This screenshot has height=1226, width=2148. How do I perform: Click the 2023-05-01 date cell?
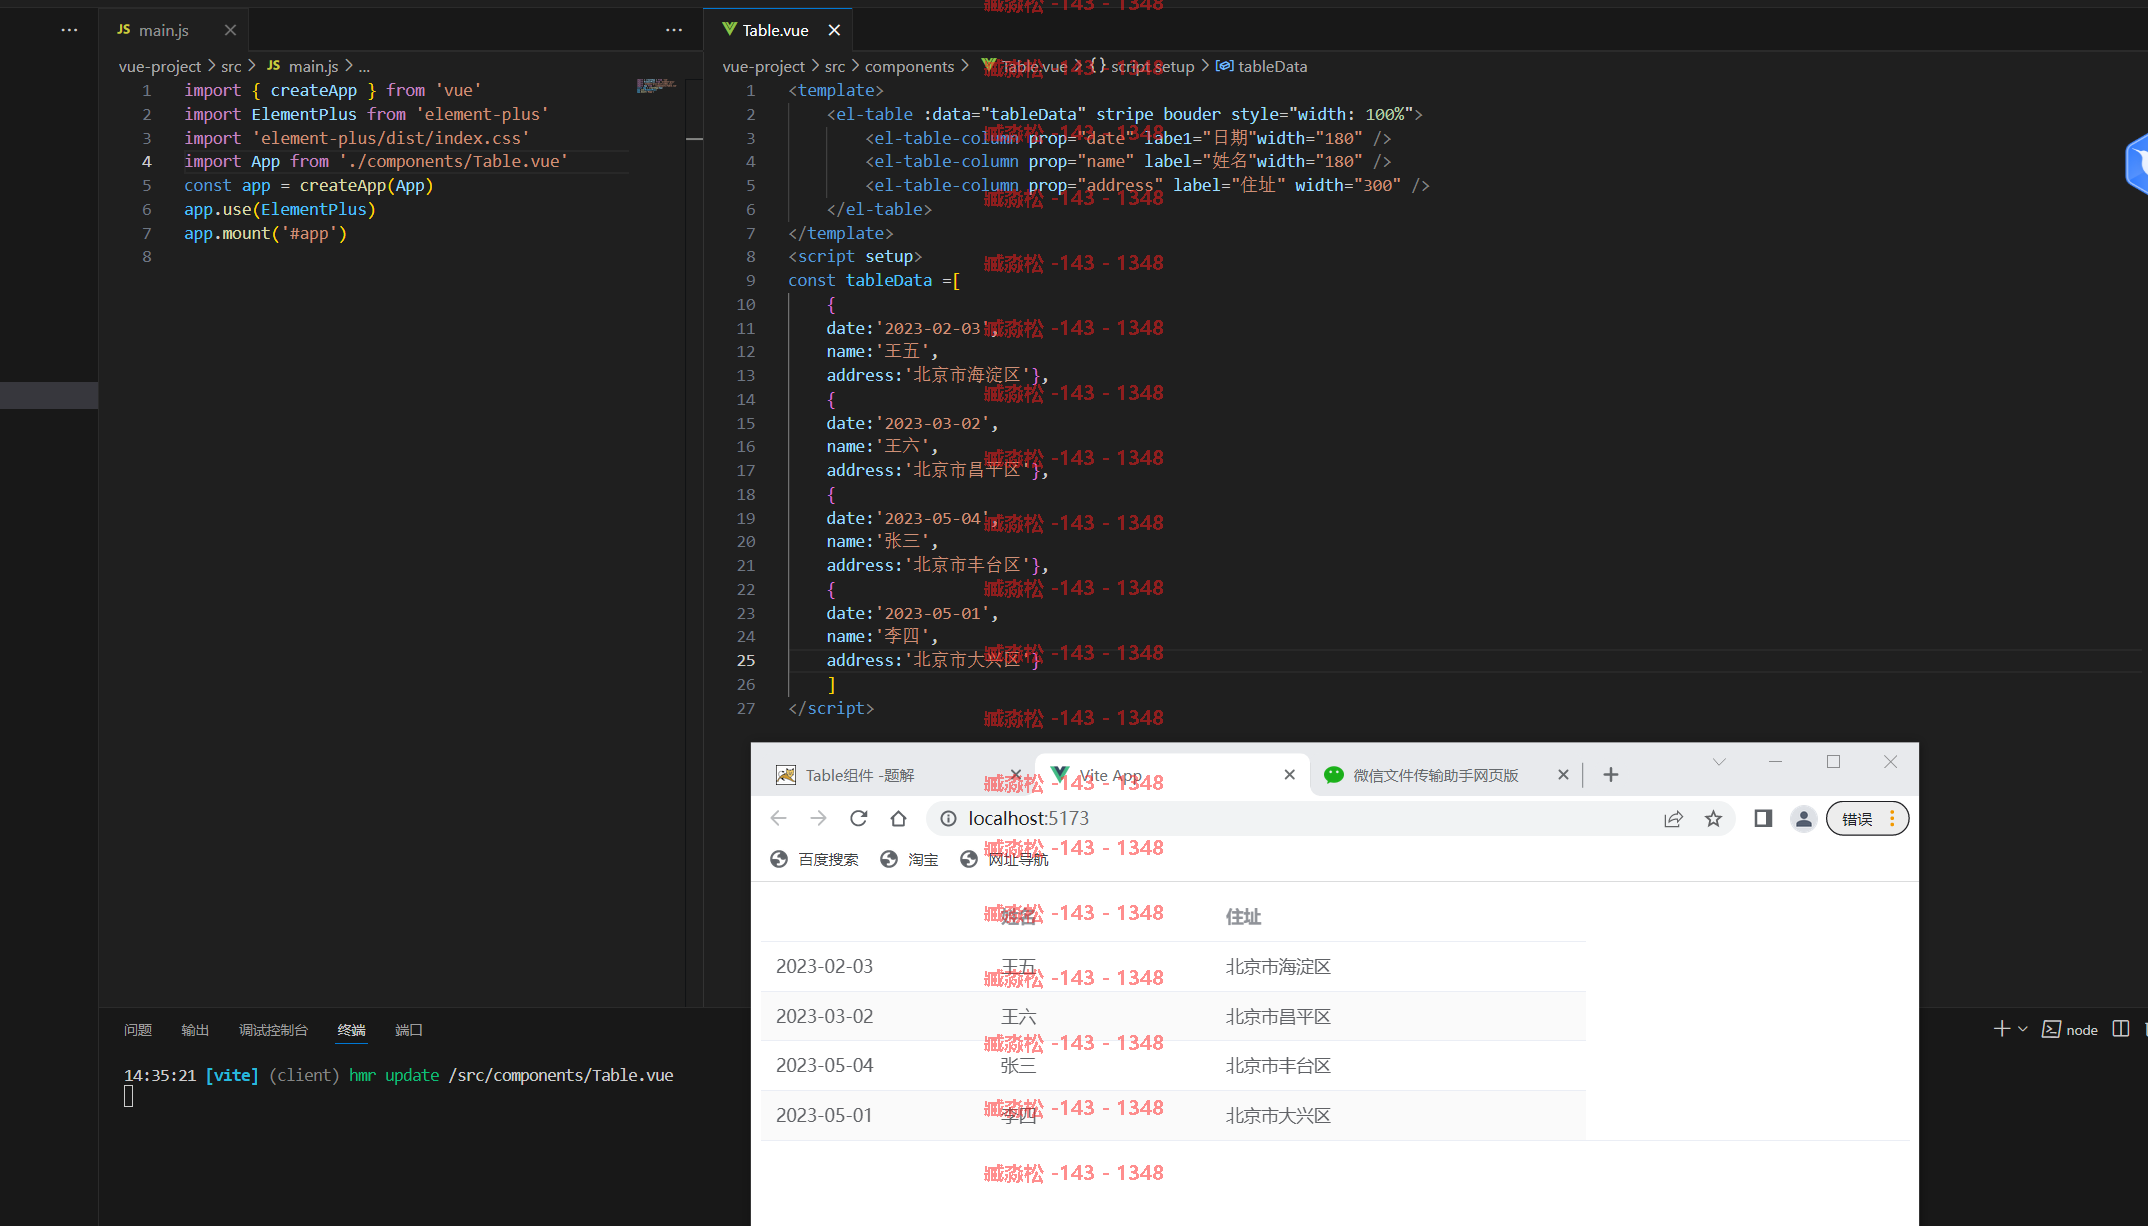(824, 1116)
